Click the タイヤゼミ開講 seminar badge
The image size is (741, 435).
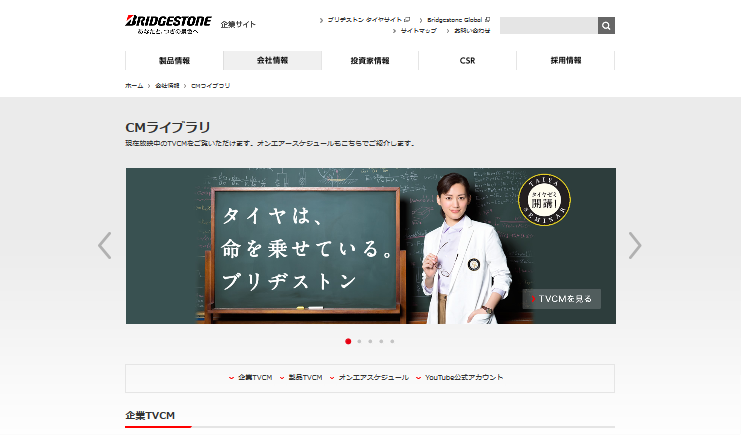coord(544,200)
